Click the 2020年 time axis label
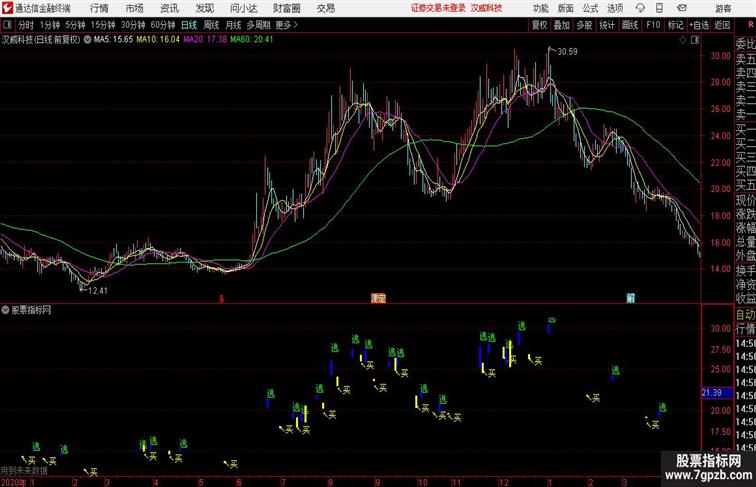 (14, 482)
